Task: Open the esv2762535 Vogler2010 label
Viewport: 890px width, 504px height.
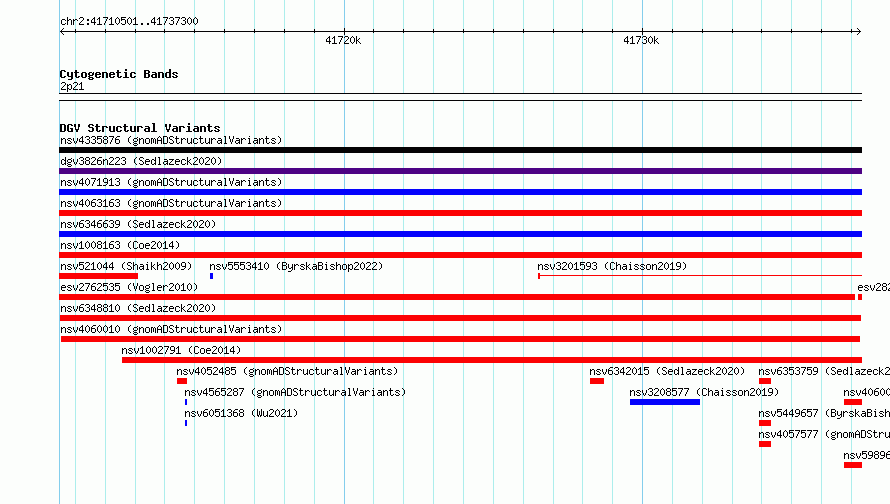Action: [x=129, y=287]
